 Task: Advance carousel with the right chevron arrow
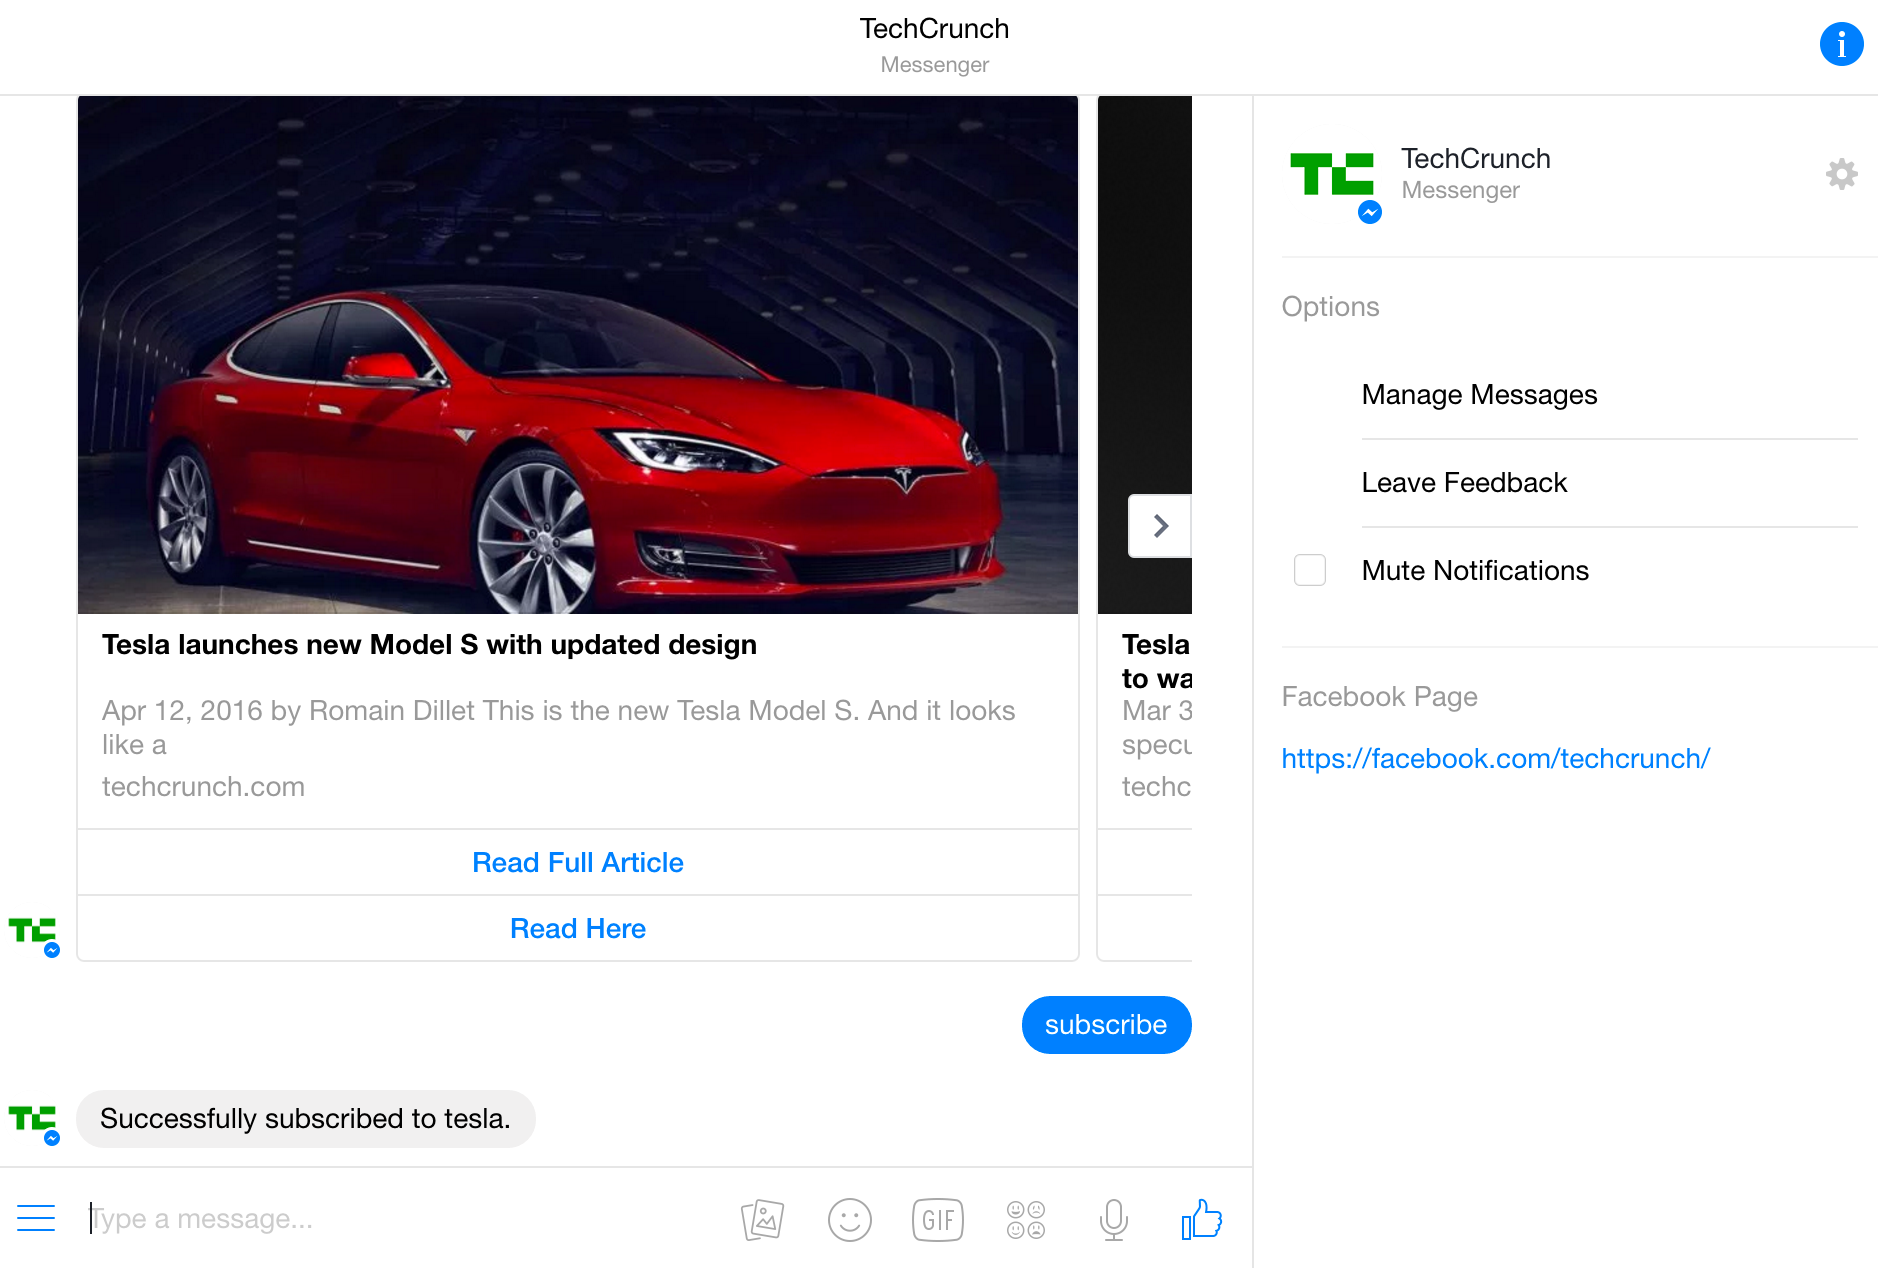(1160, 526)
